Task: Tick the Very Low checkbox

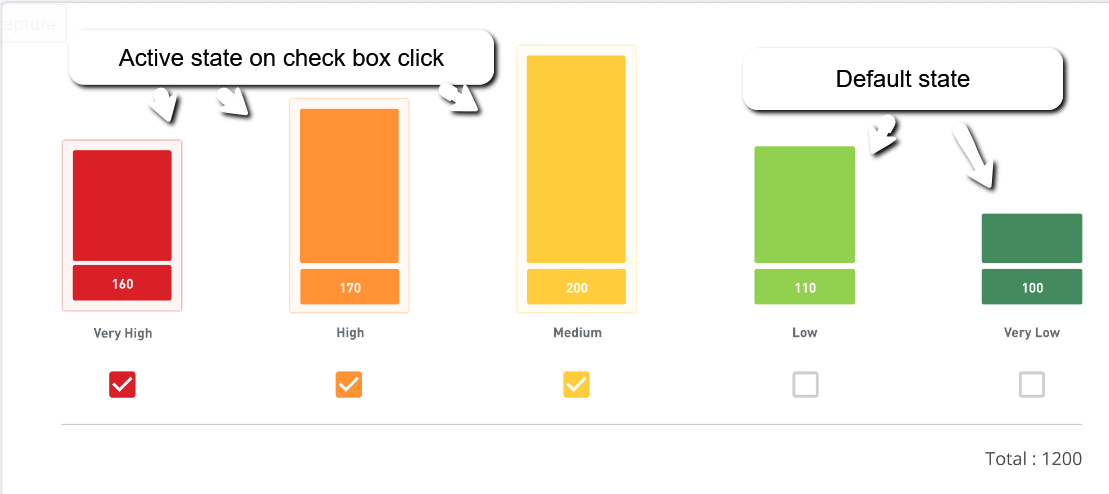Action: [1032, 385]
